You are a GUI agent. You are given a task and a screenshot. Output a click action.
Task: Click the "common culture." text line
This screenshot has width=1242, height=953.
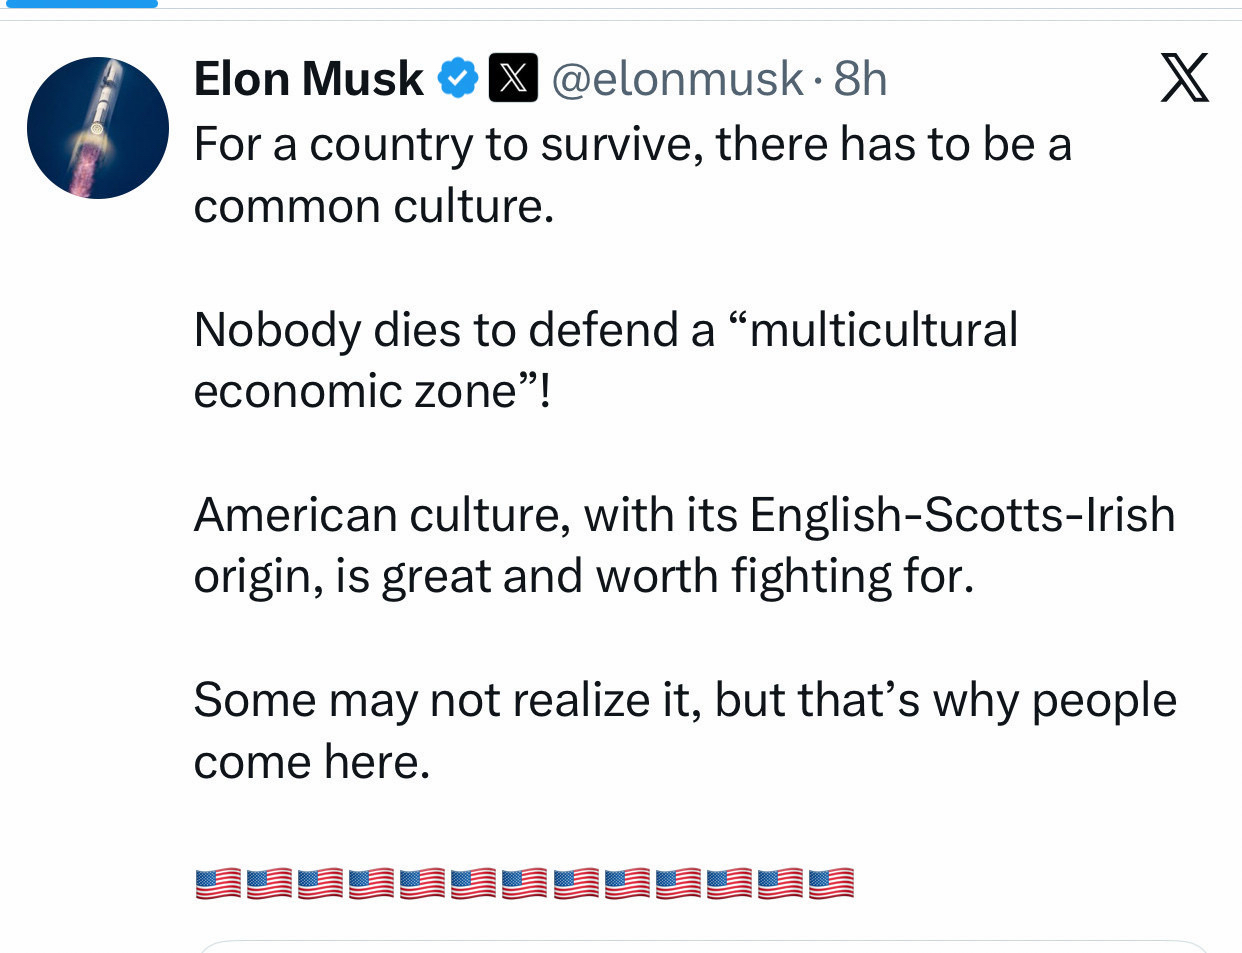click(x=373, y=207)
